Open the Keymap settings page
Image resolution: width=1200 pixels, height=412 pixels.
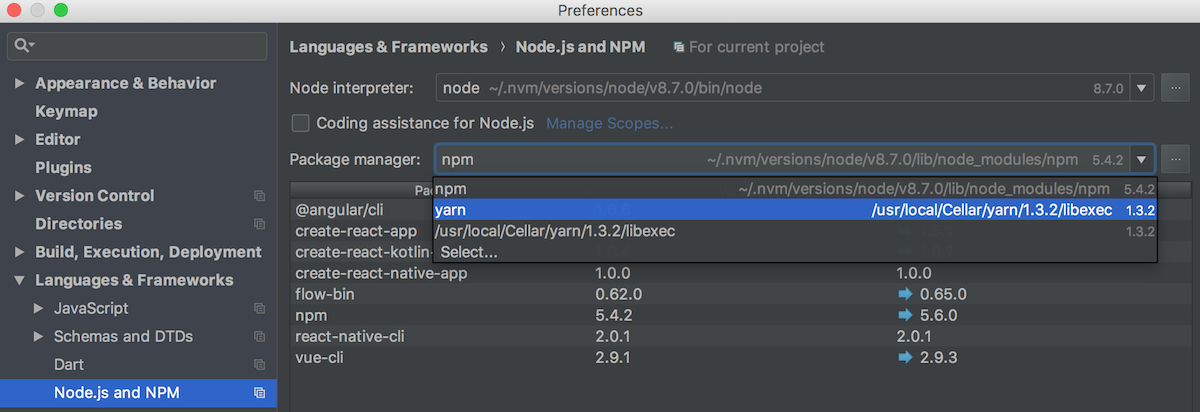pyautogui.click(x=66, y=111)
